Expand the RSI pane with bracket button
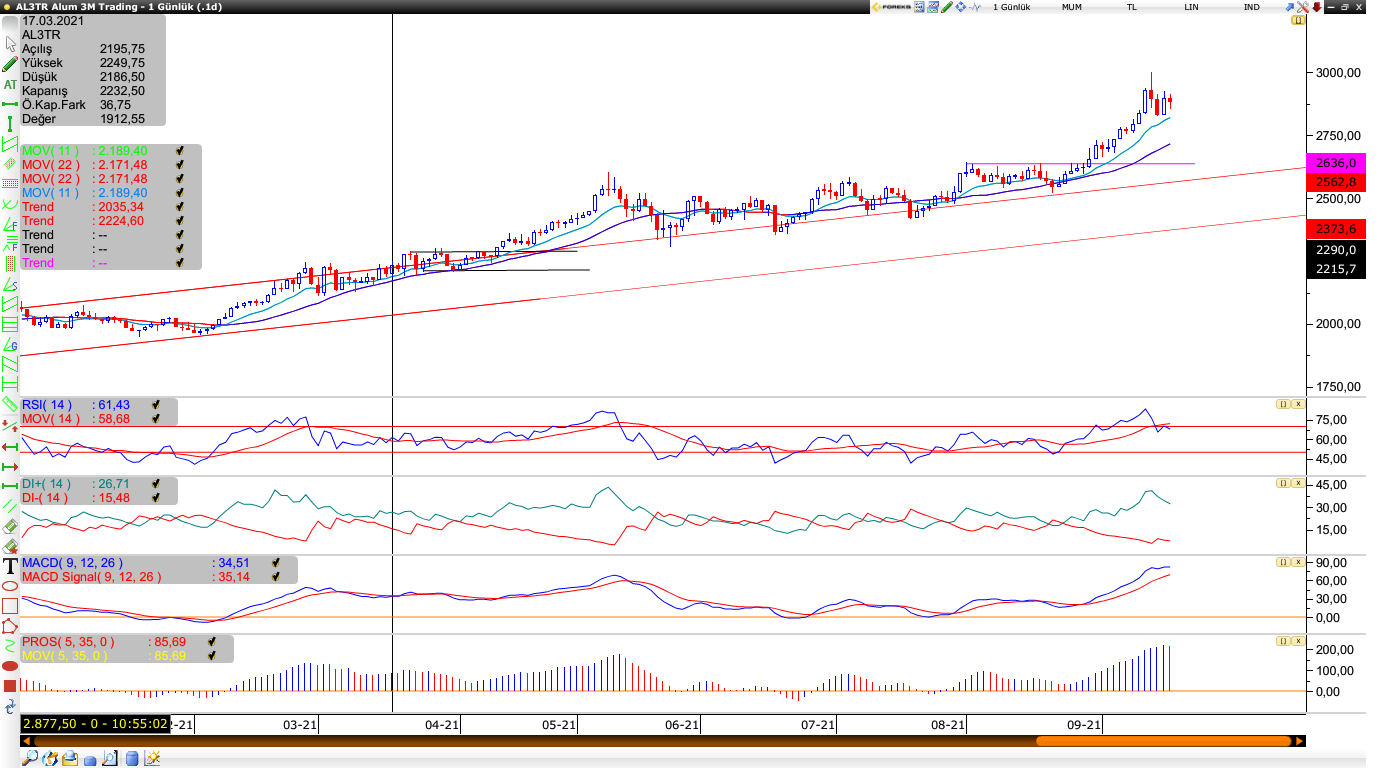 tap(1282, 404)
